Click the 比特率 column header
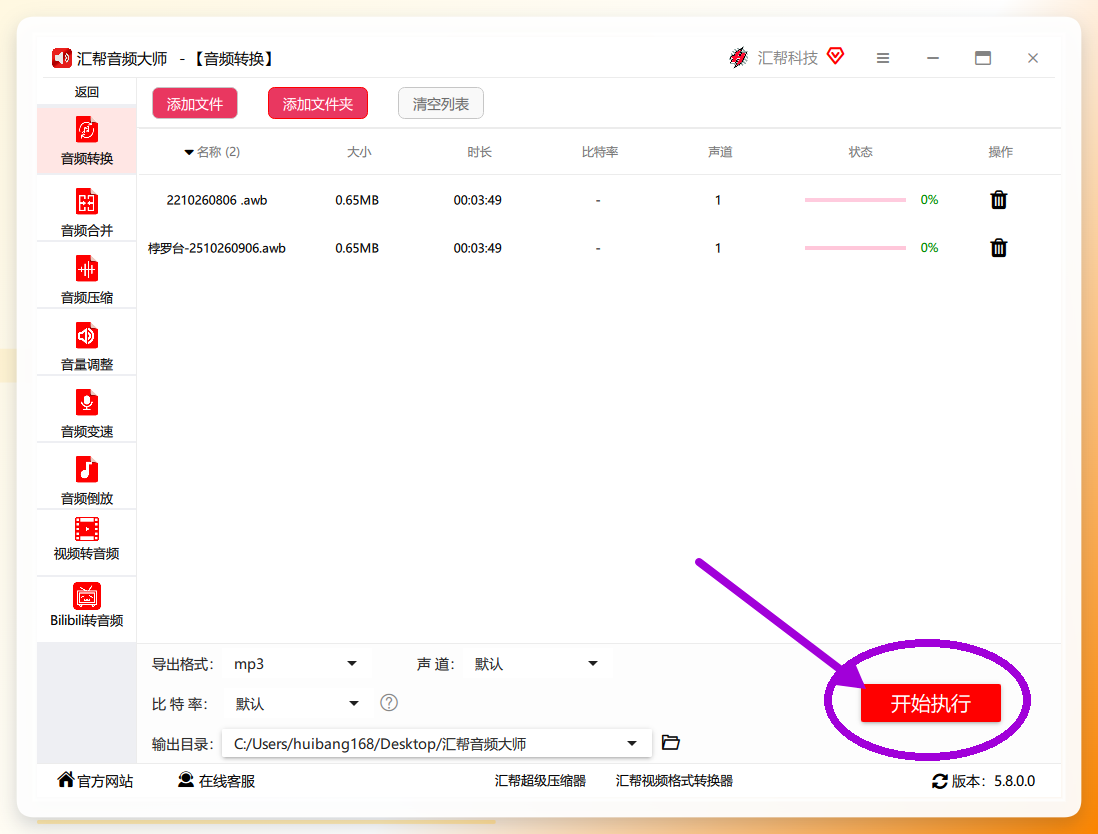 [600, 152]
